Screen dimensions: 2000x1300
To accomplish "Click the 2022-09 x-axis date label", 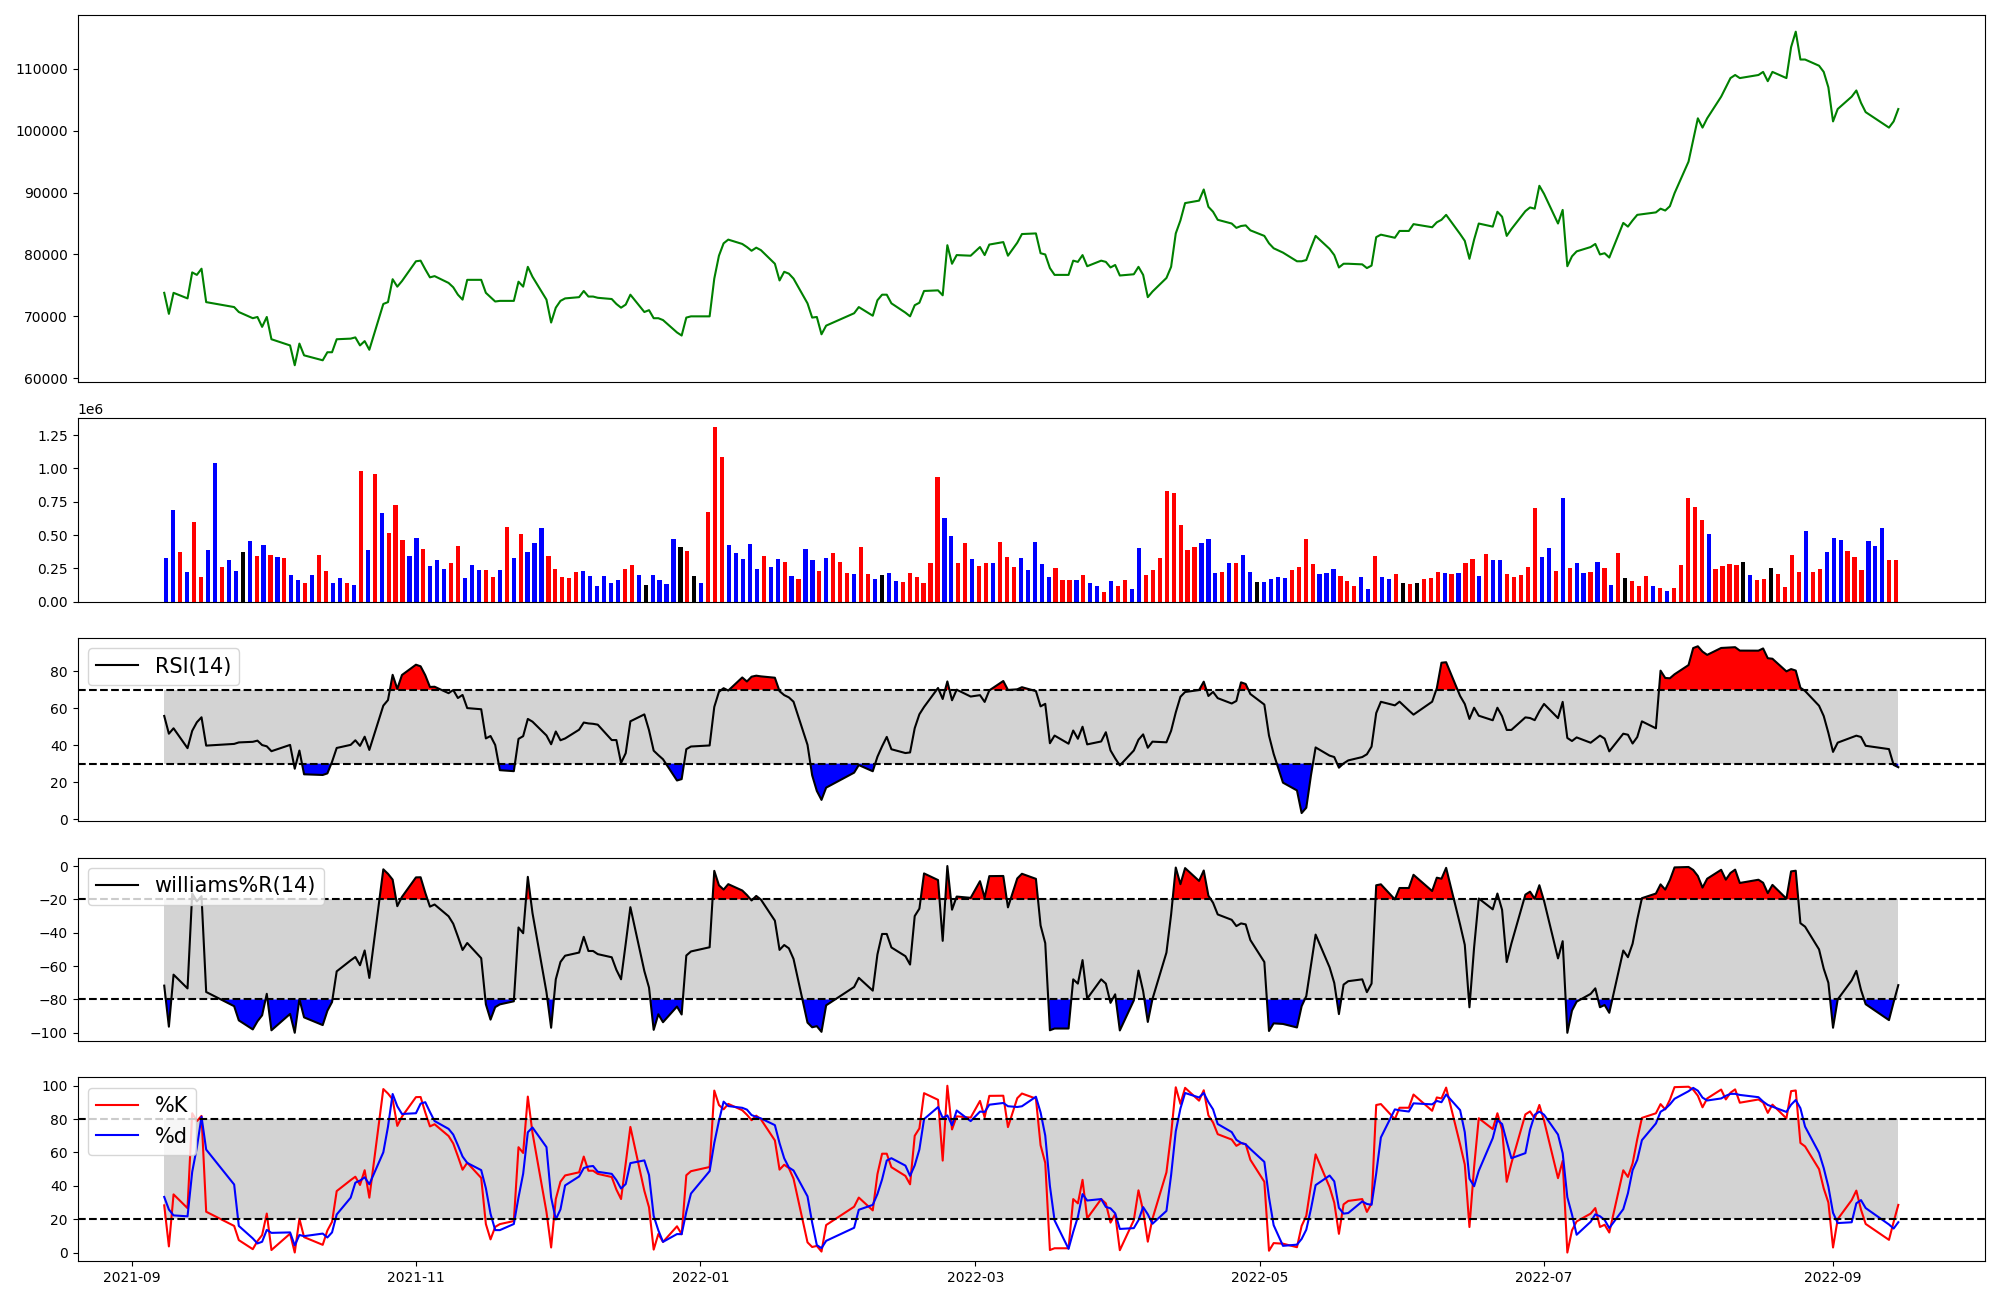I will (1832, 1277).
